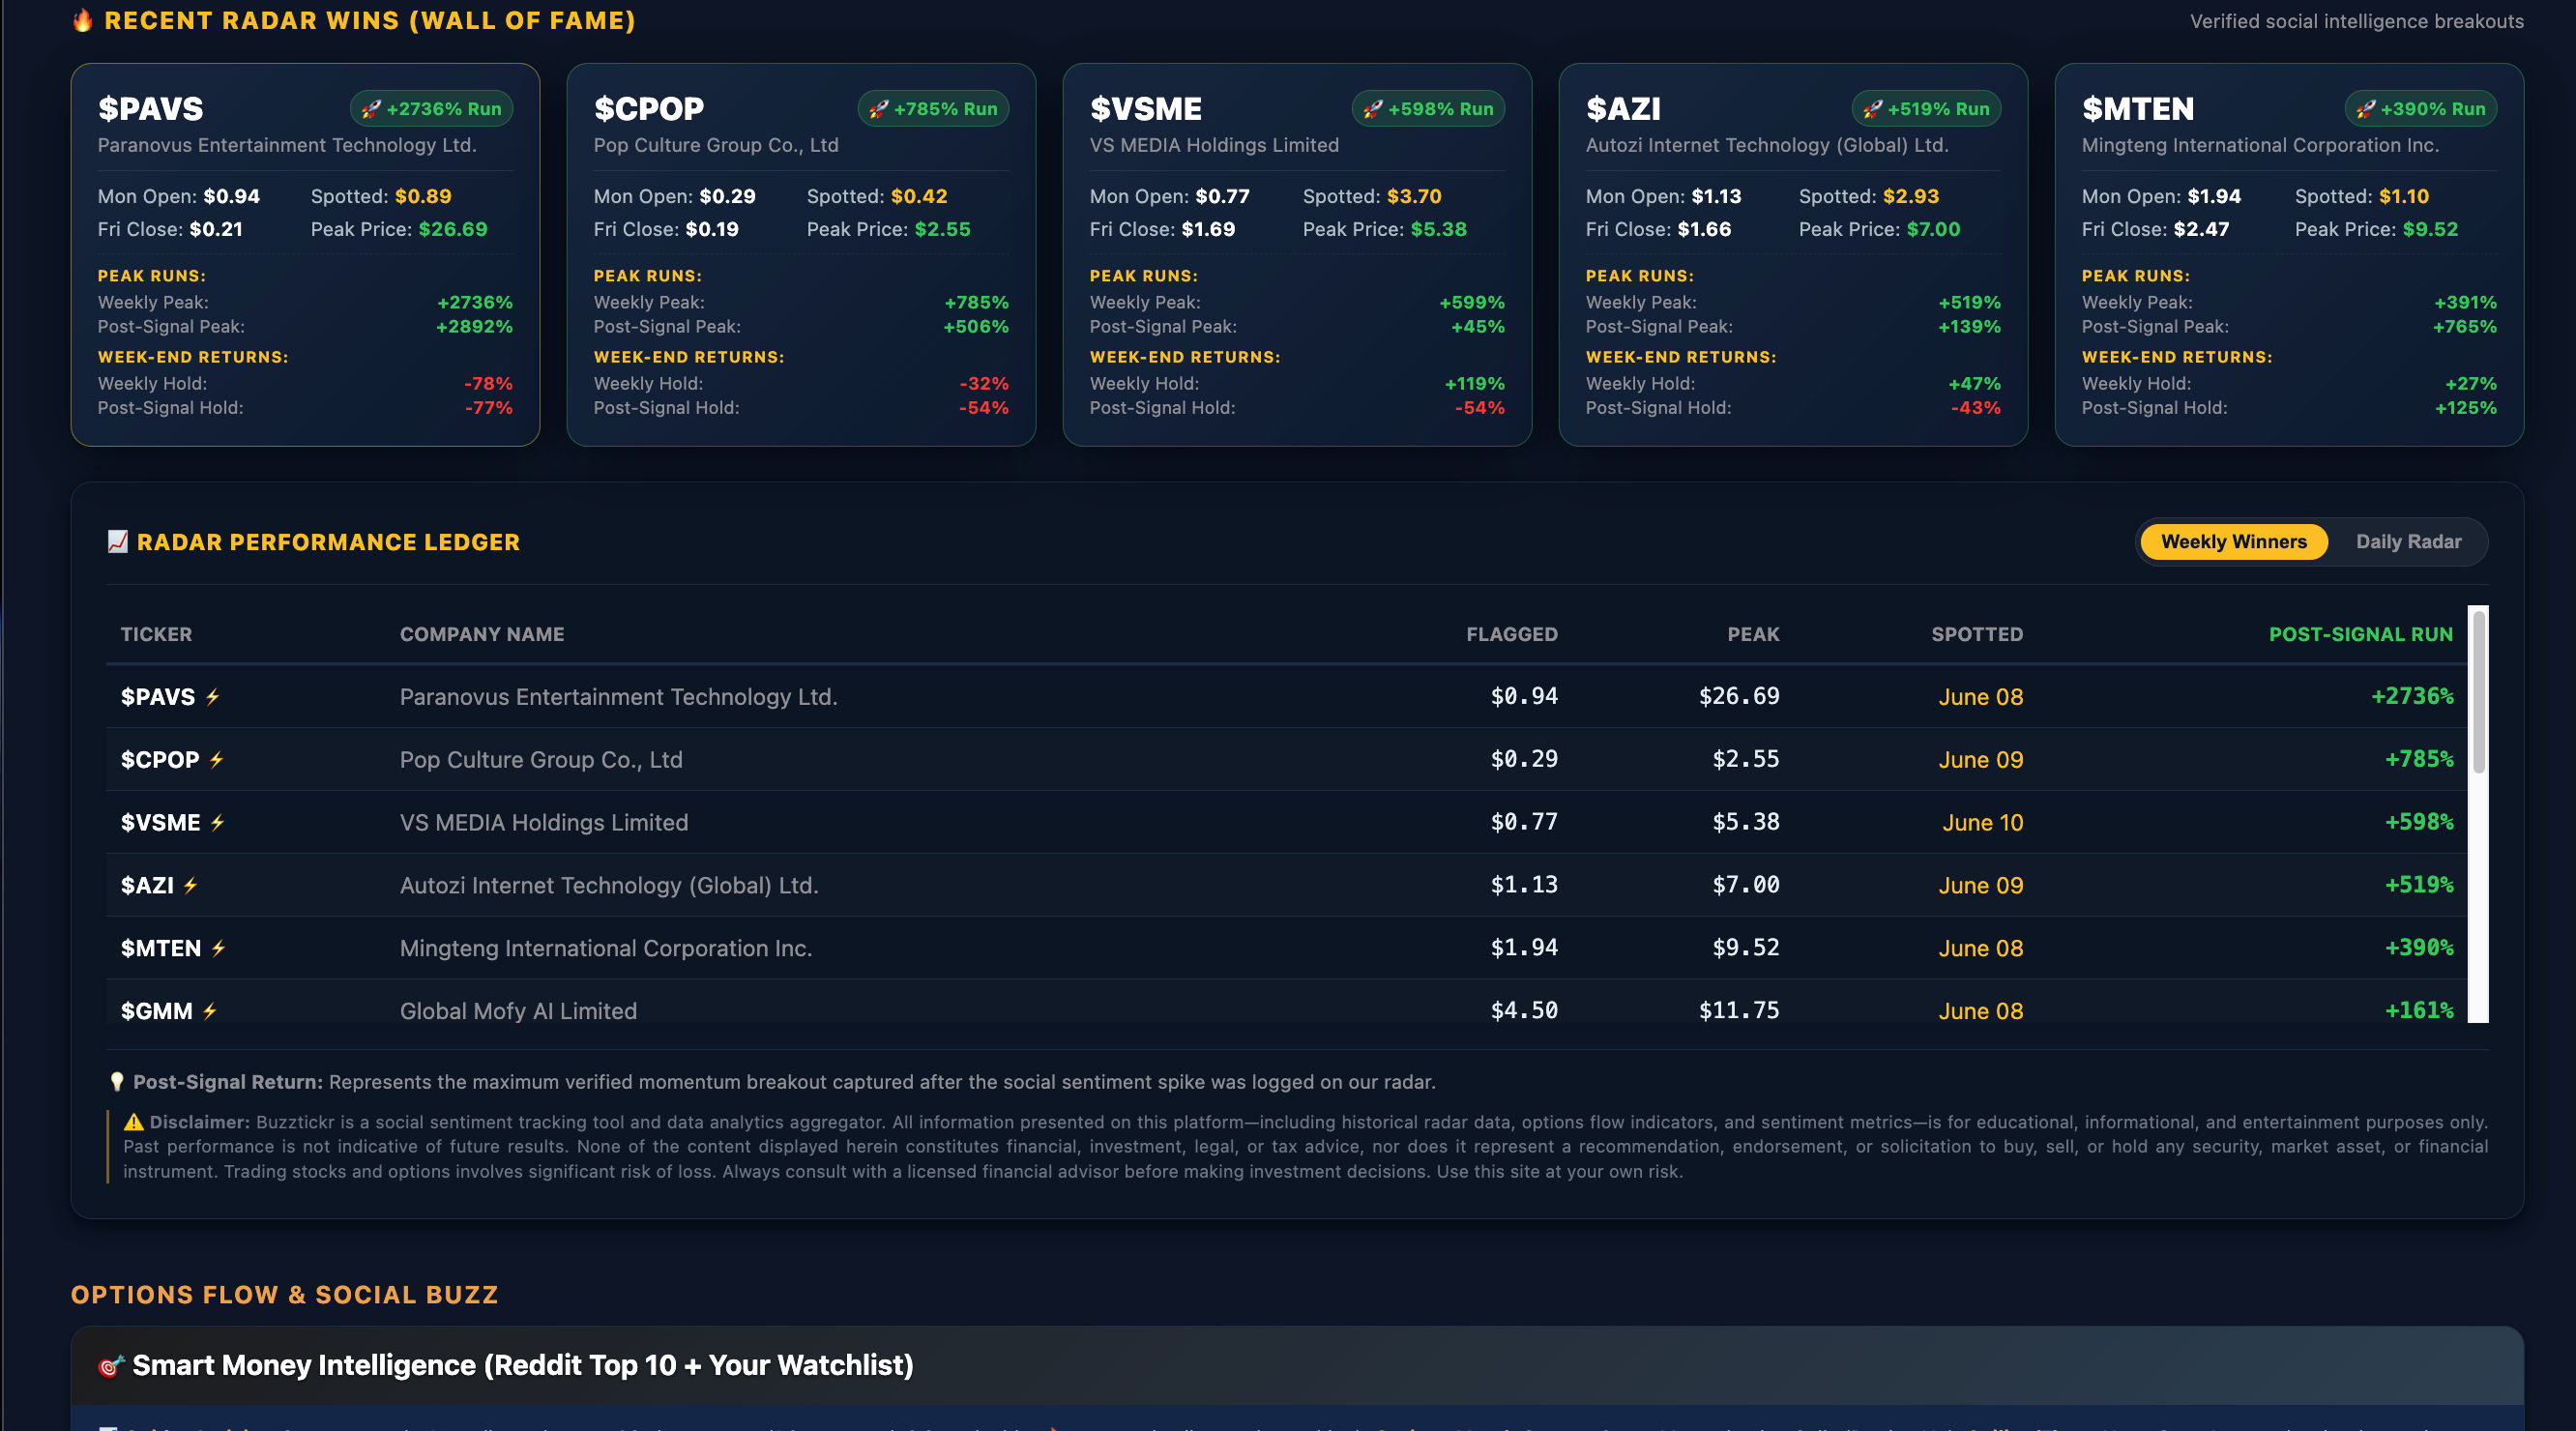The height and width of the screenshot is (1431, 2576).
Task: Click the lightning bolt beside $MTEN
Action: (218, 948)
